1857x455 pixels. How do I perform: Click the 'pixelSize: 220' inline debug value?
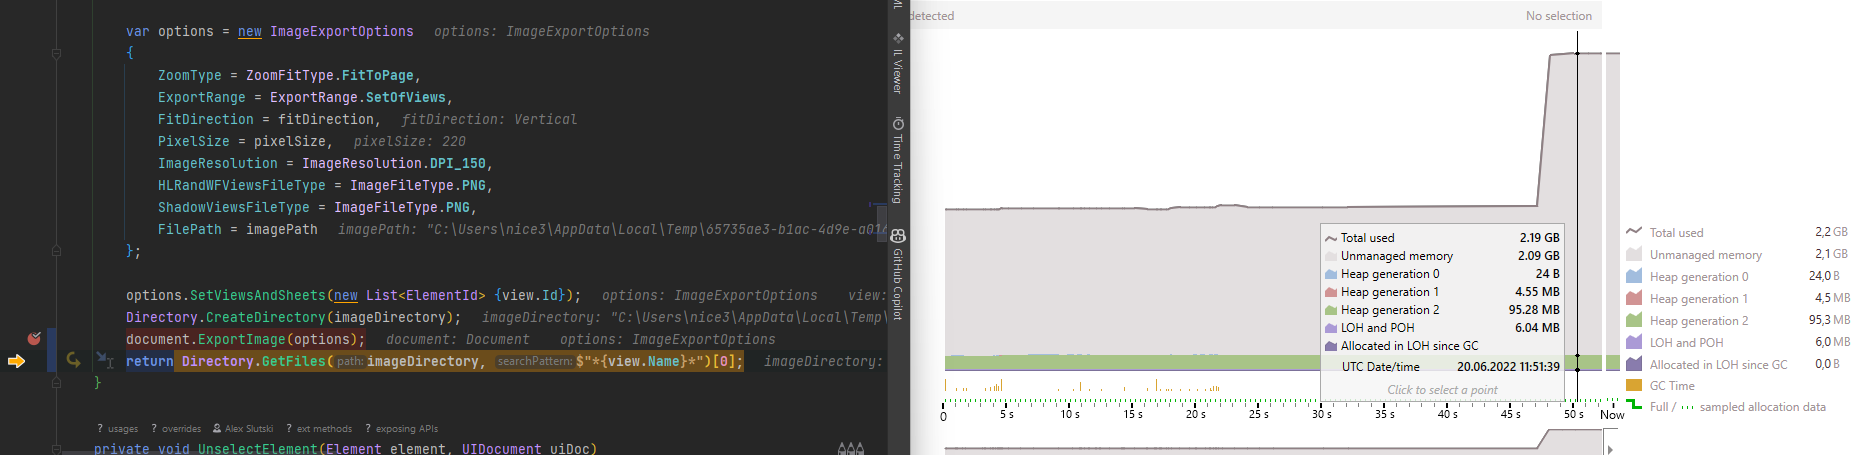tap(410, 142)
